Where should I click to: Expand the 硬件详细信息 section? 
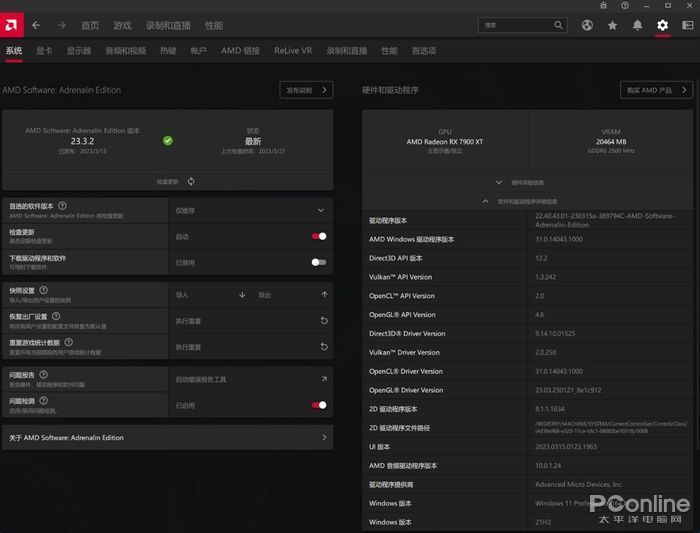coord(528,182)
